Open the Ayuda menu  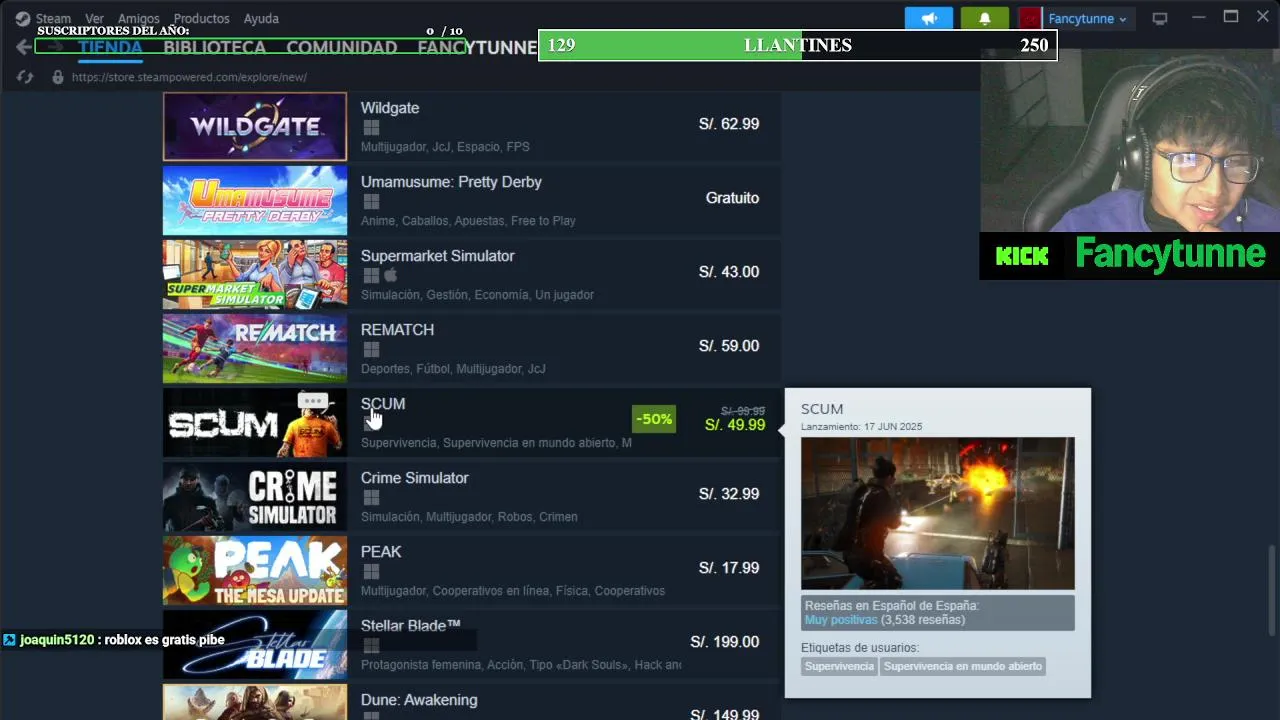point(261,19)
